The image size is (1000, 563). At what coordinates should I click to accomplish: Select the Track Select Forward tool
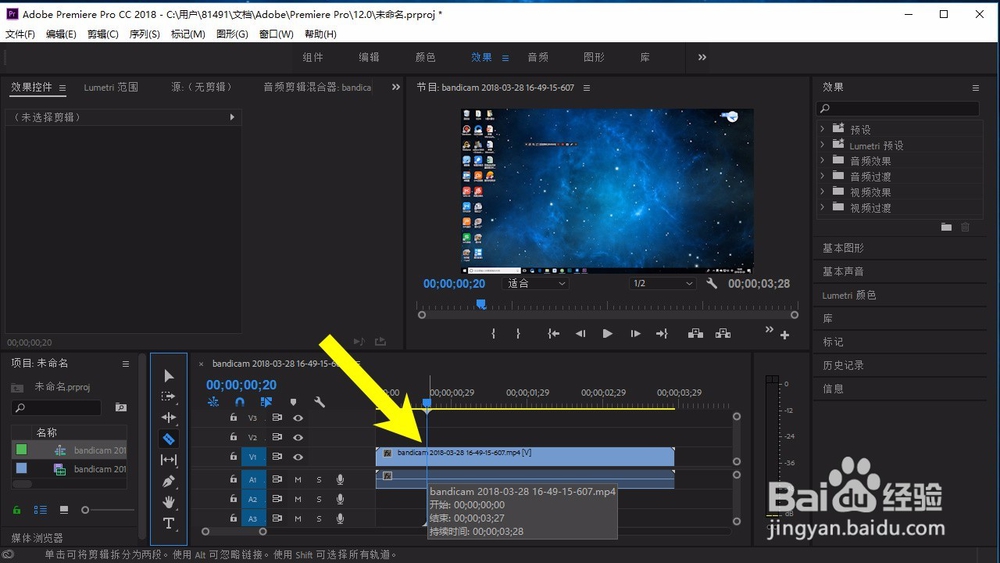click(168, 397)
